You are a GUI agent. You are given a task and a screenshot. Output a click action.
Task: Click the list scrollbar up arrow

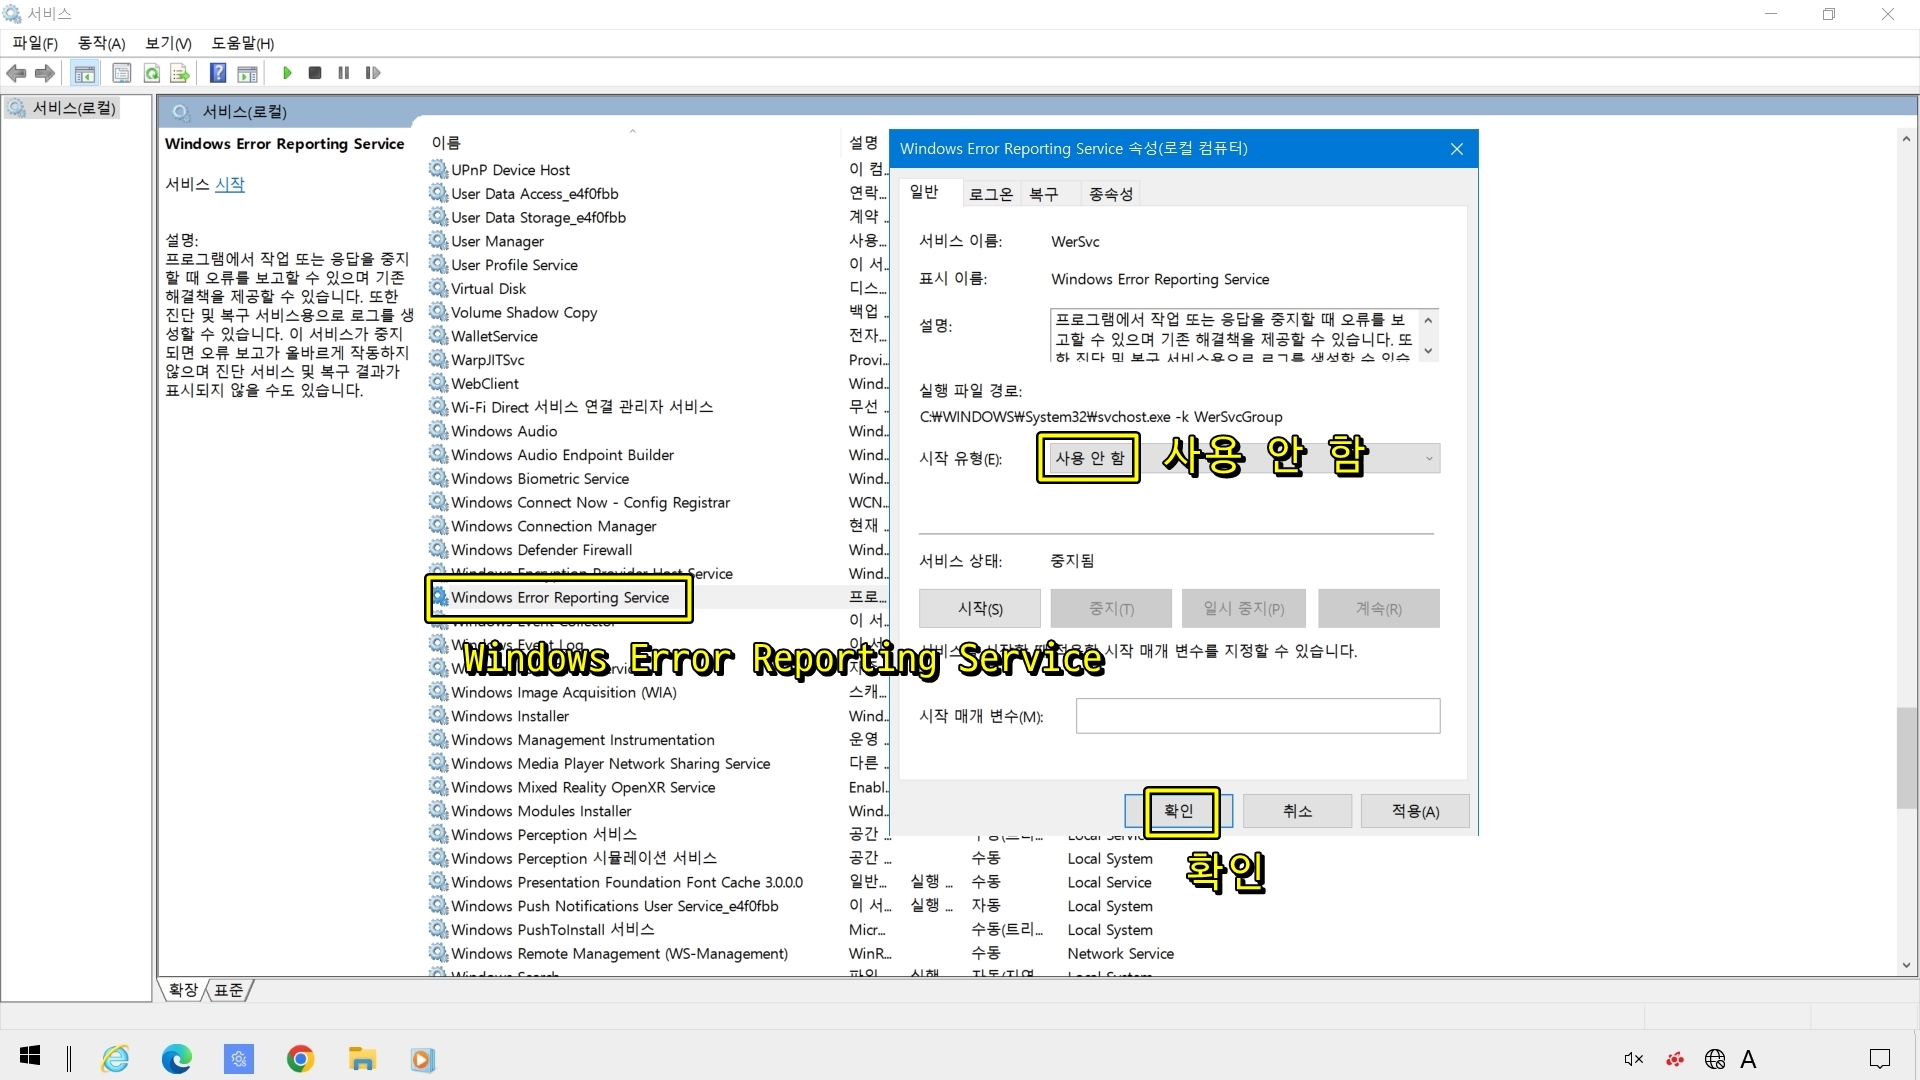1906,140
